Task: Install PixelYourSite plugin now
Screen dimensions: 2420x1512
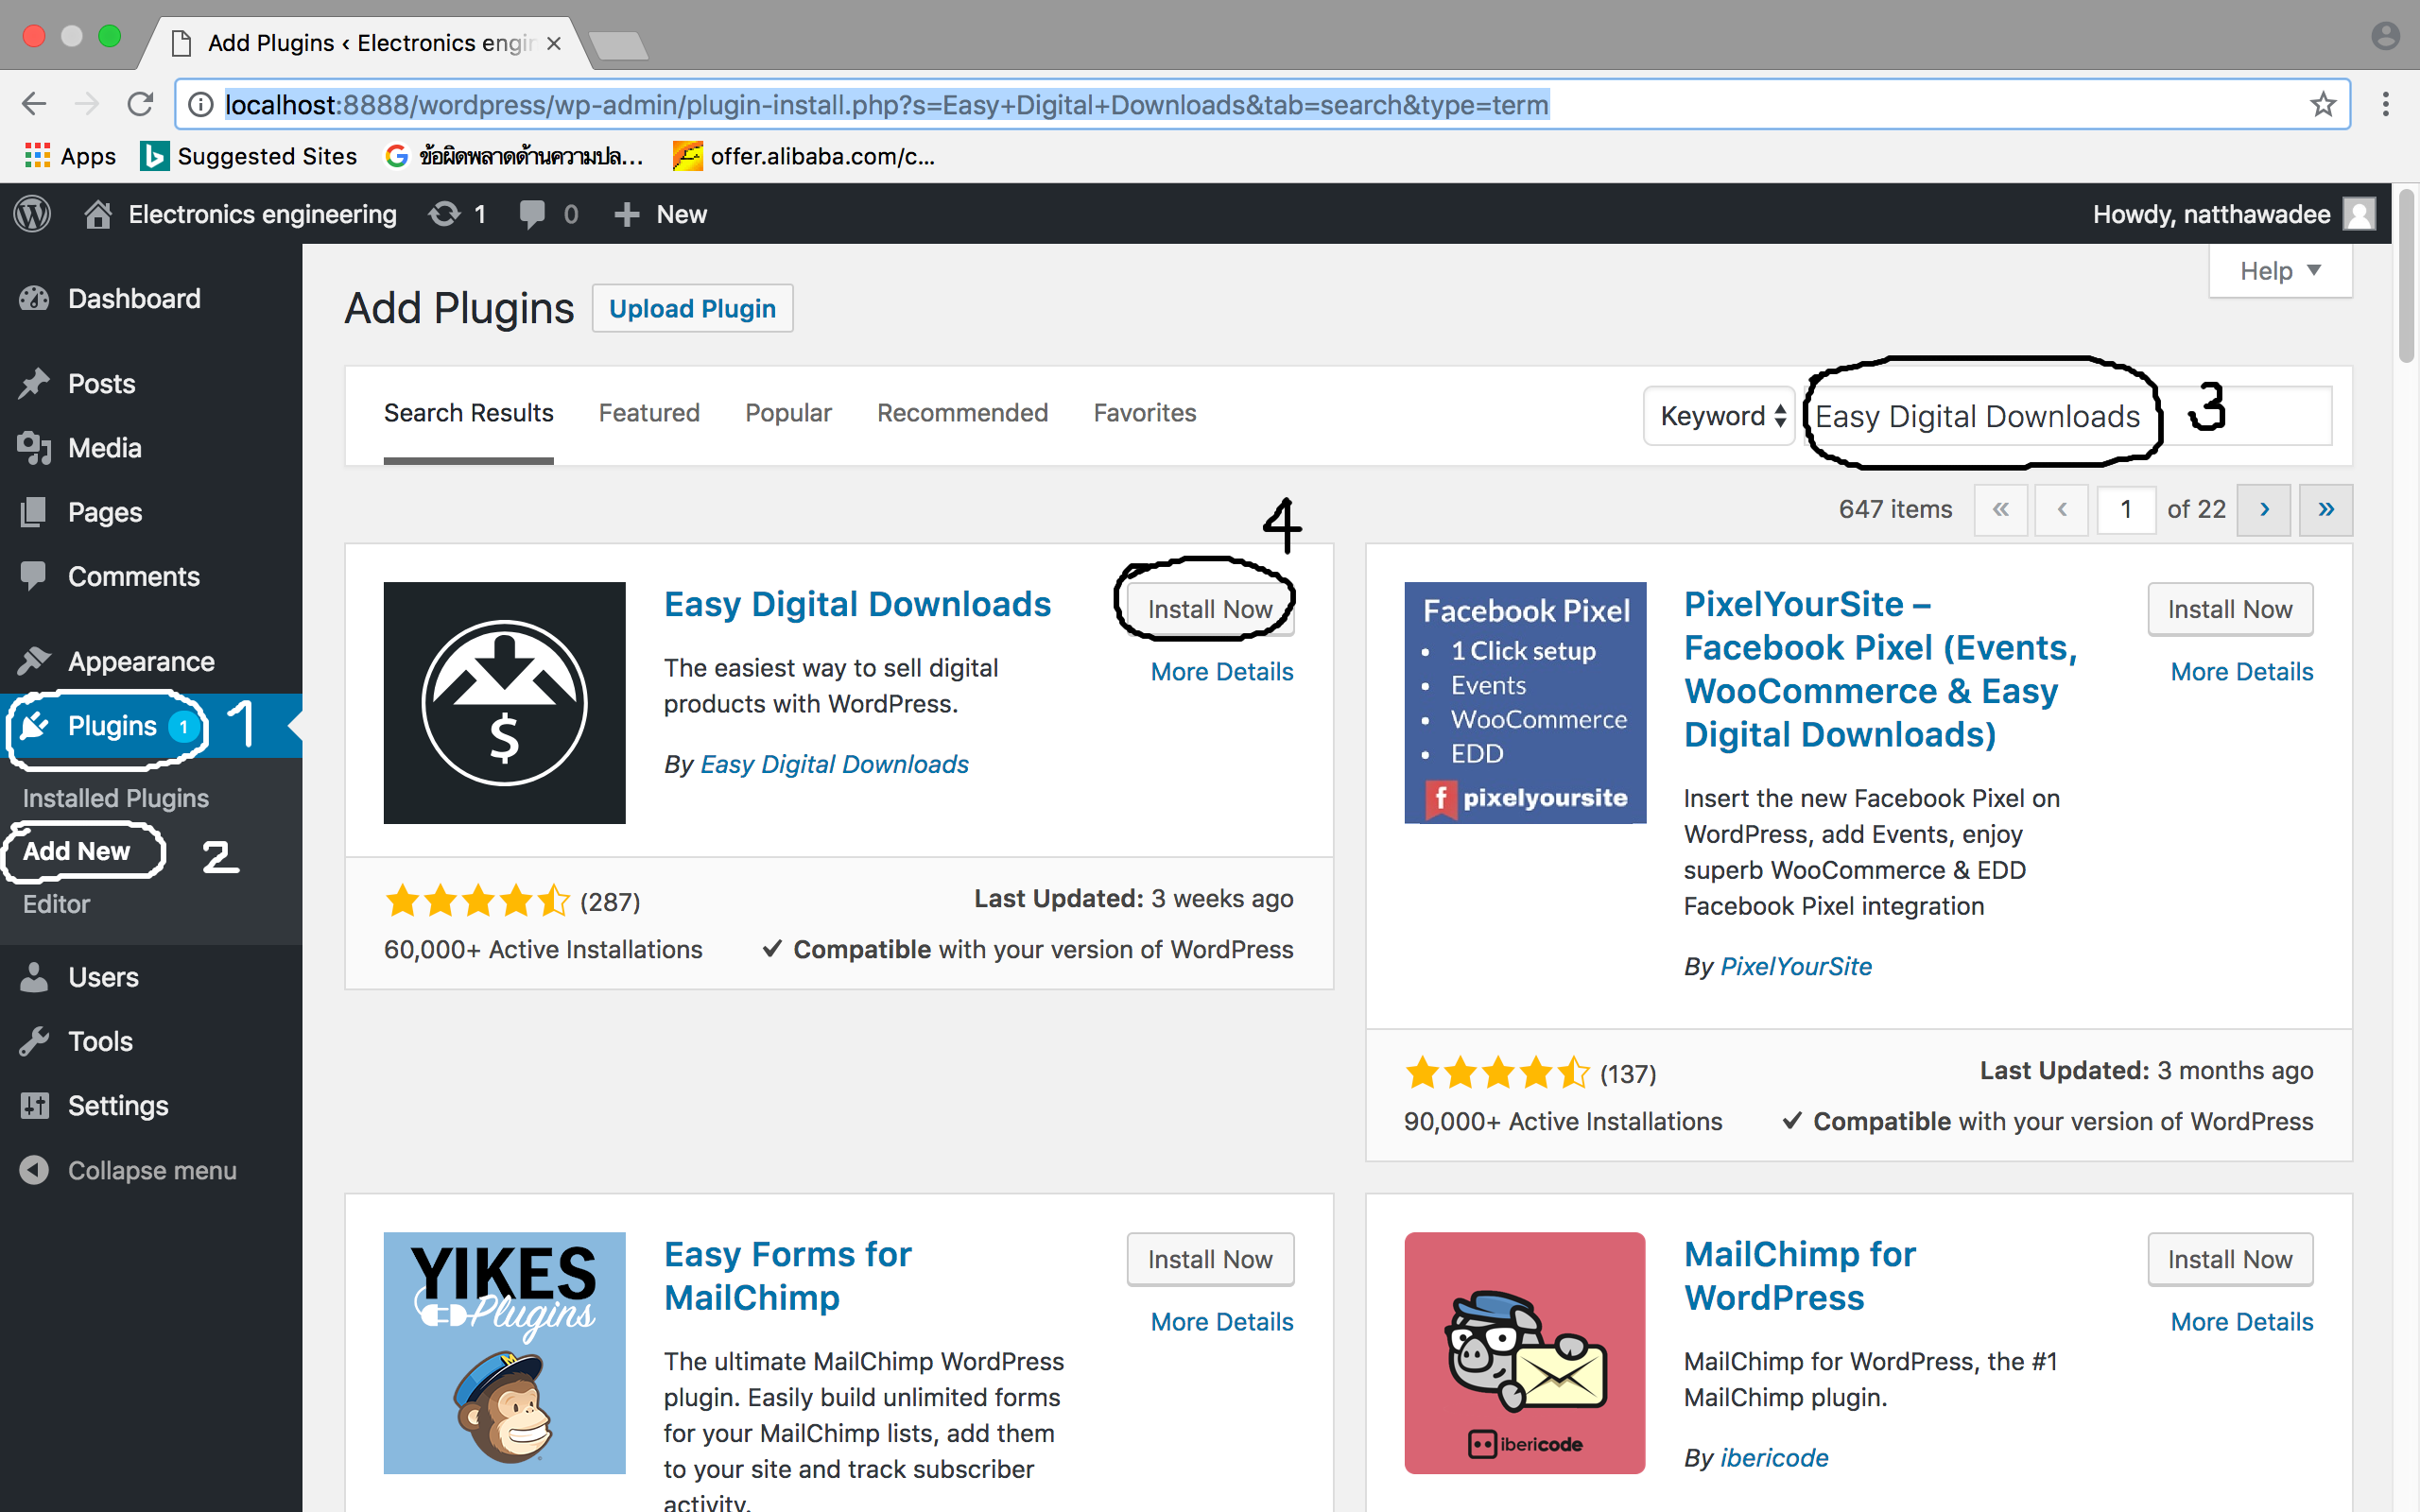Action: [2230, 609]
